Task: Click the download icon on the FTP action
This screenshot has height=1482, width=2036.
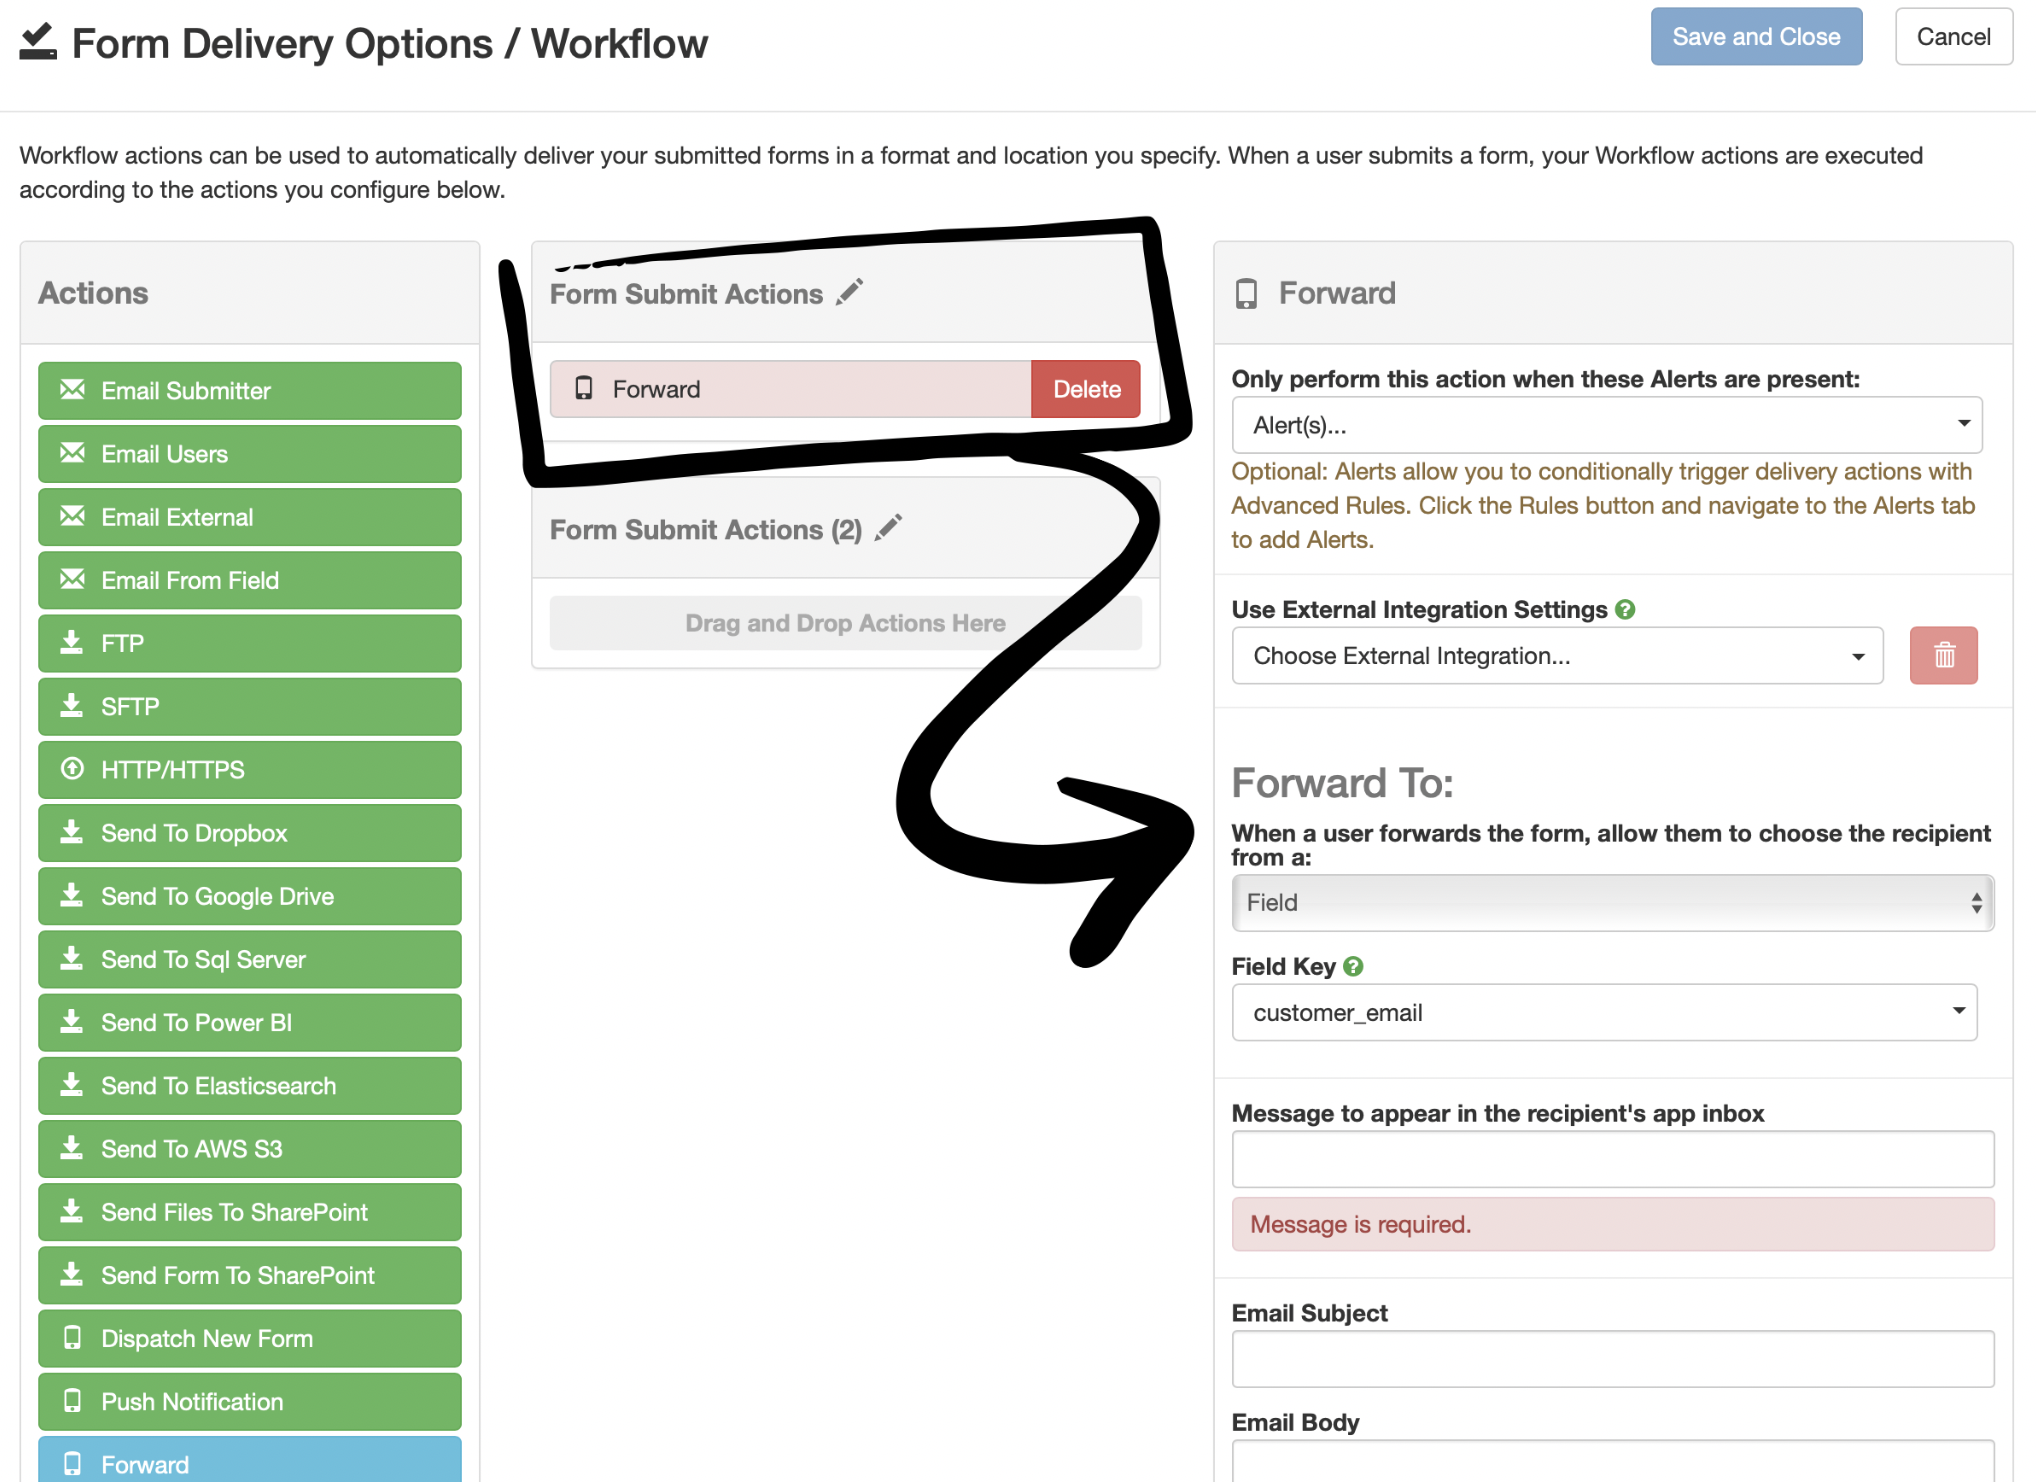Action: pos(72,643)
